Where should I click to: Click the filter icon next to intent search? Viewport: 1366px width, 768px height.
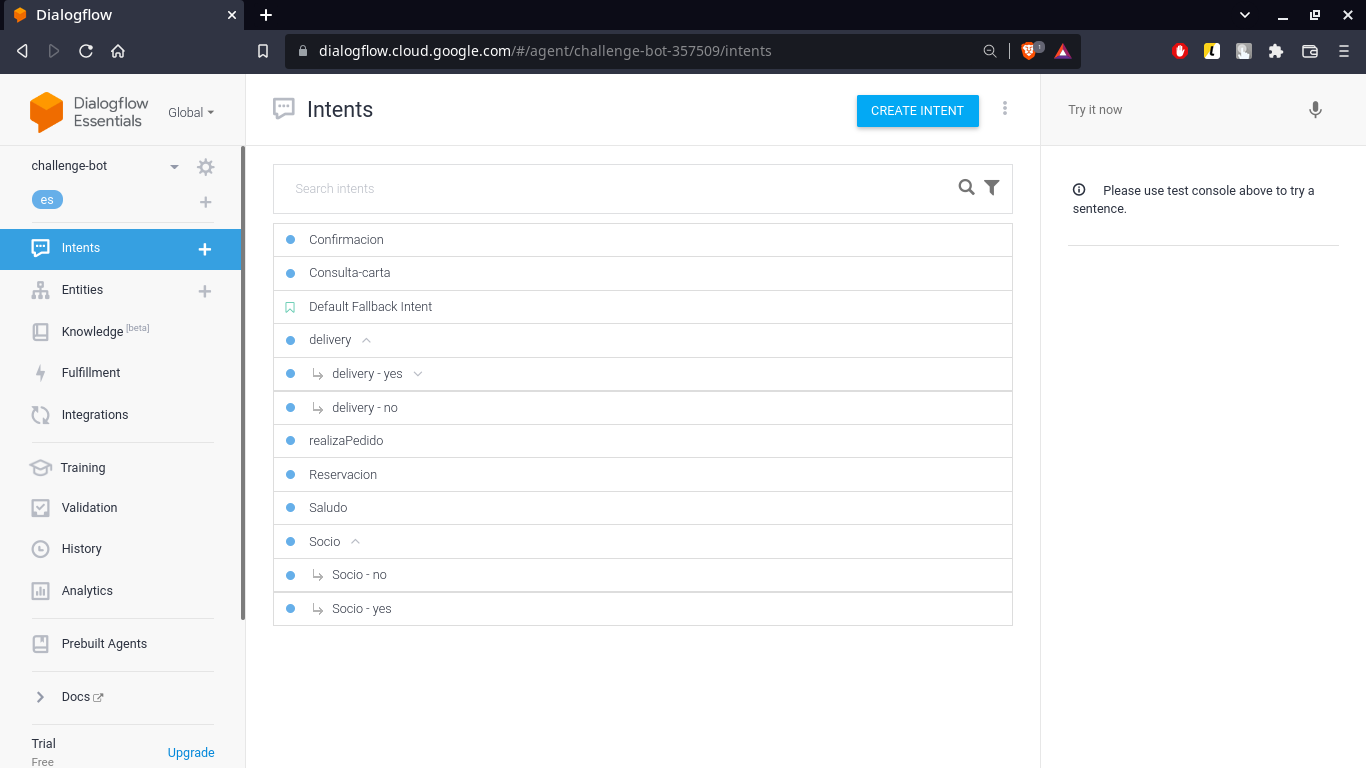tap(991, 188)
